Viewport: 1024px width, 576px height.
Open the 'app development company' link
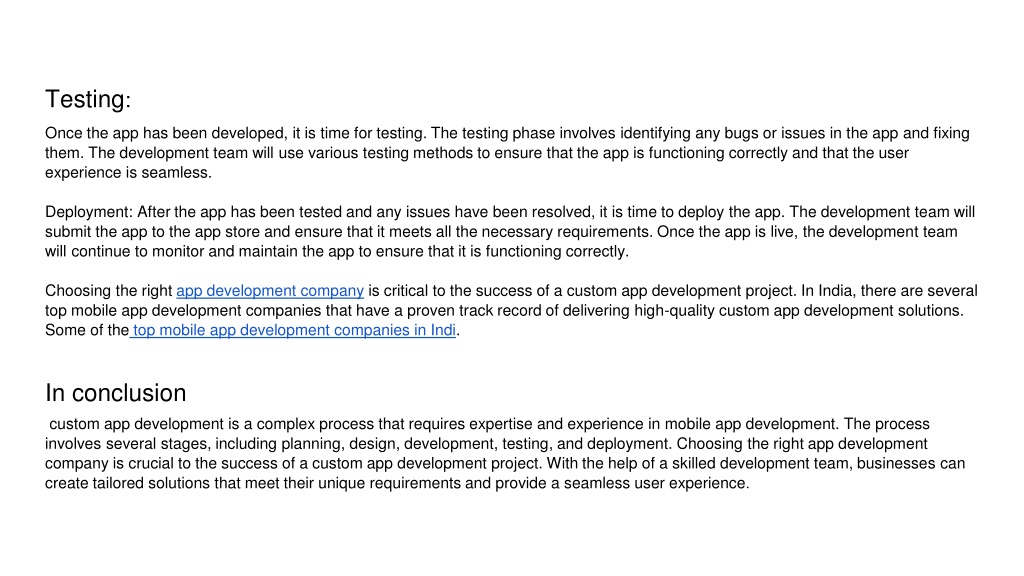pyautogui.click(x=270, y=291)
